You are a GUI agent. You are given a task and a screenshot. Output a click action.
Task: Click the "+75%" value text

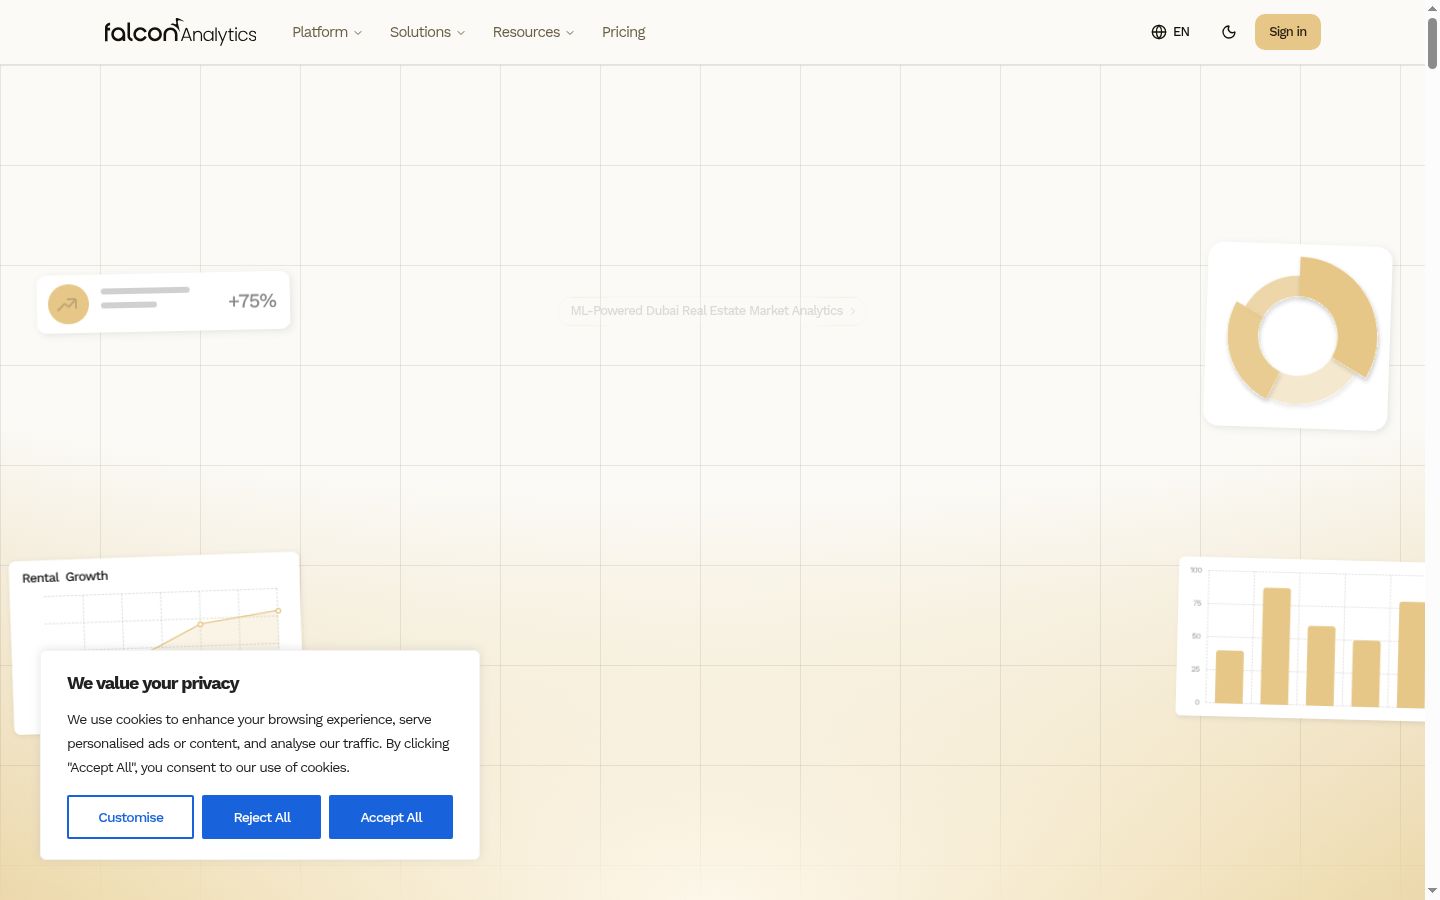point(252,301)
